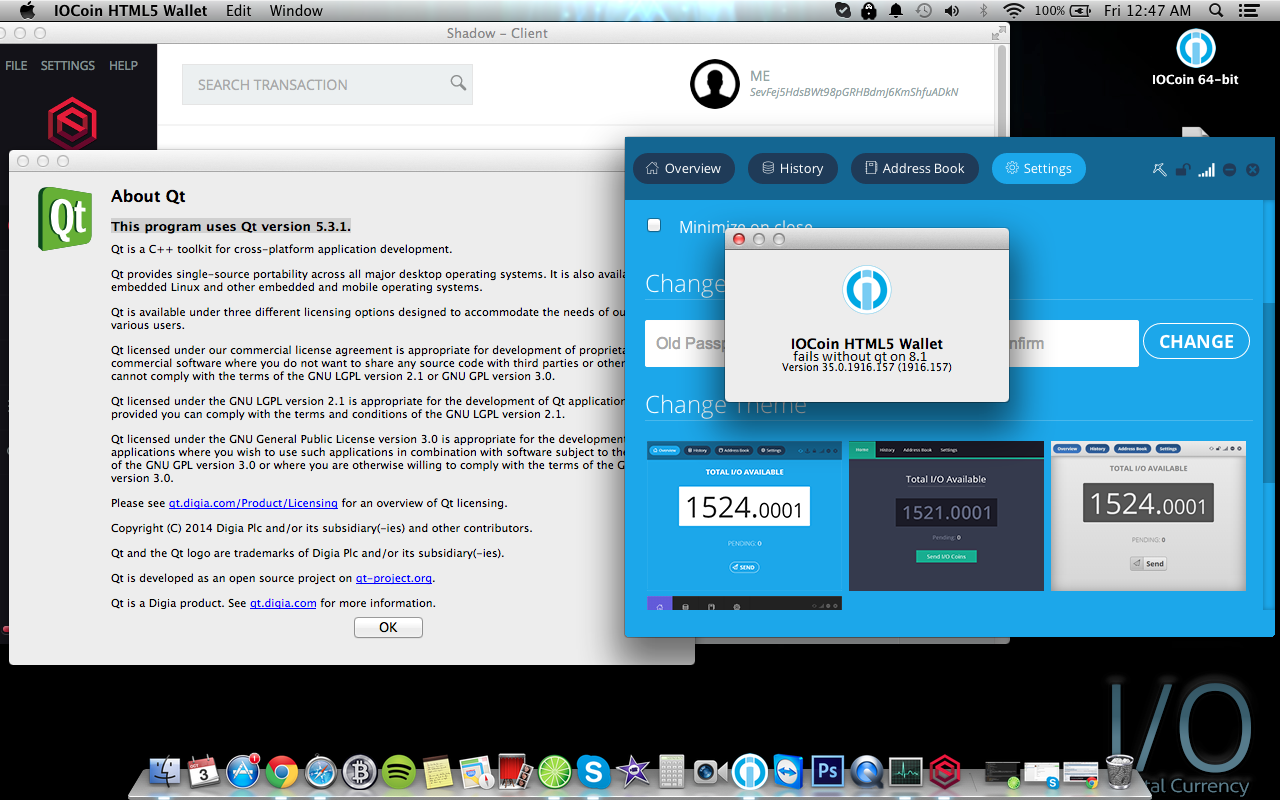The height and width of the screenshot is (800, 1280).
Task: Follow the qt.digia.com link for more information
Action: coord(283,603)
